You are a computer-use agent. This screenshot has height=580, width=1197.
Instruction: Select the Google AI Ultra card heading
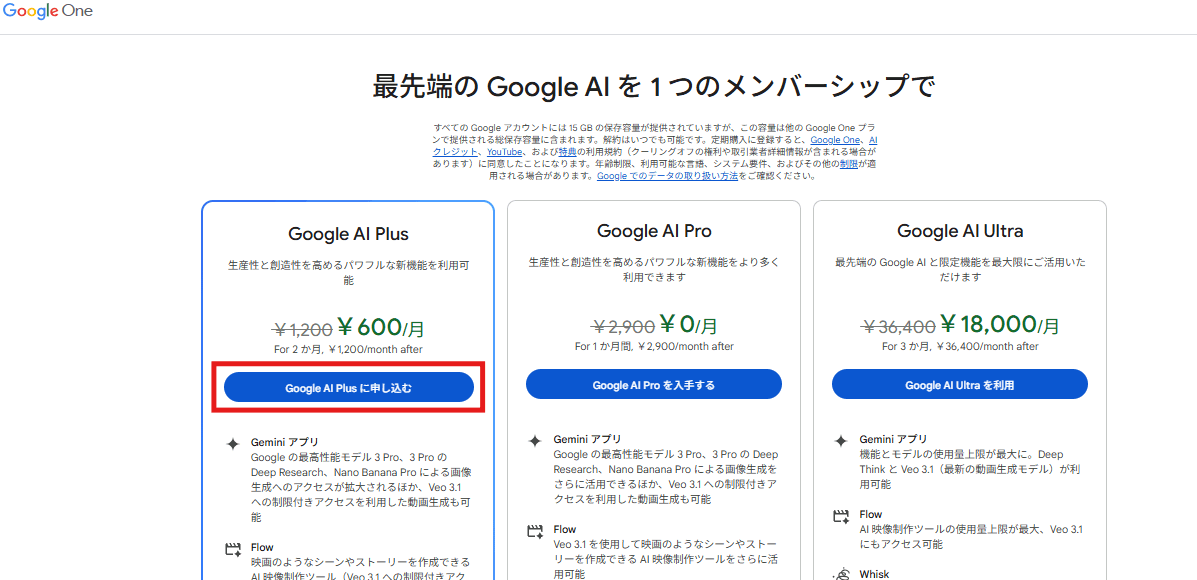(960, 231)
